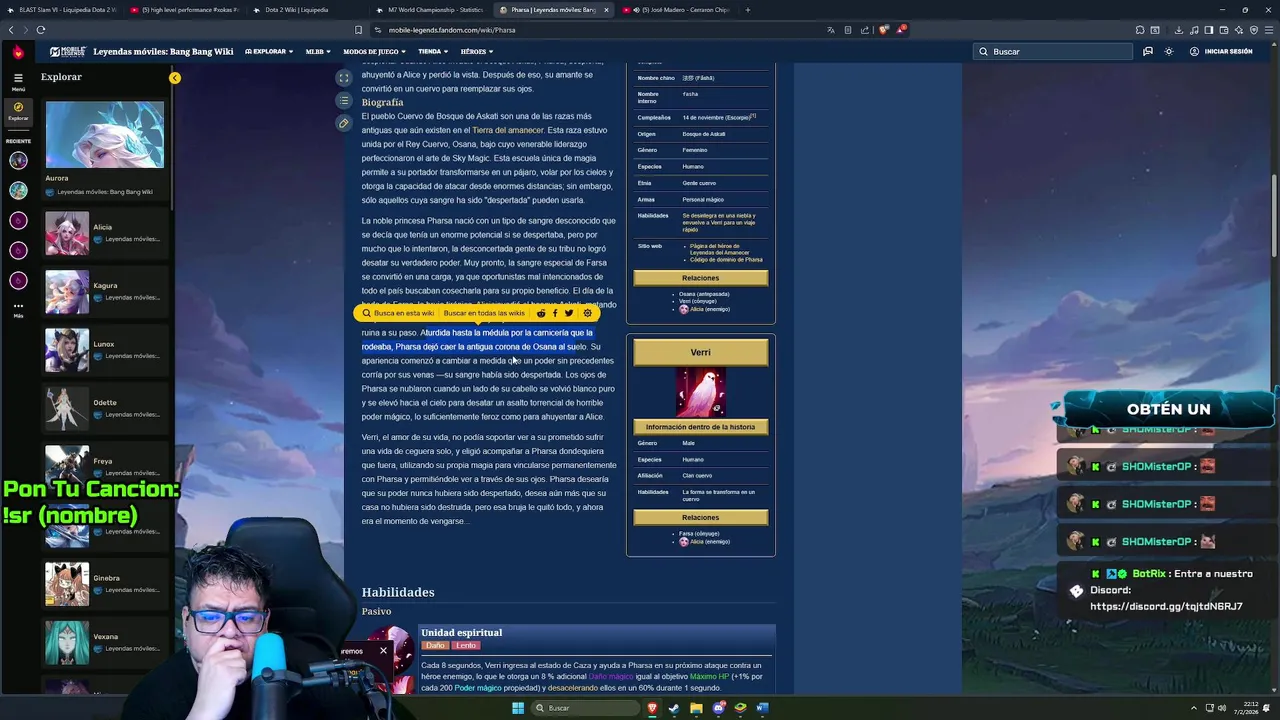Click the Brave shields icon in address bar

[883, 30]
